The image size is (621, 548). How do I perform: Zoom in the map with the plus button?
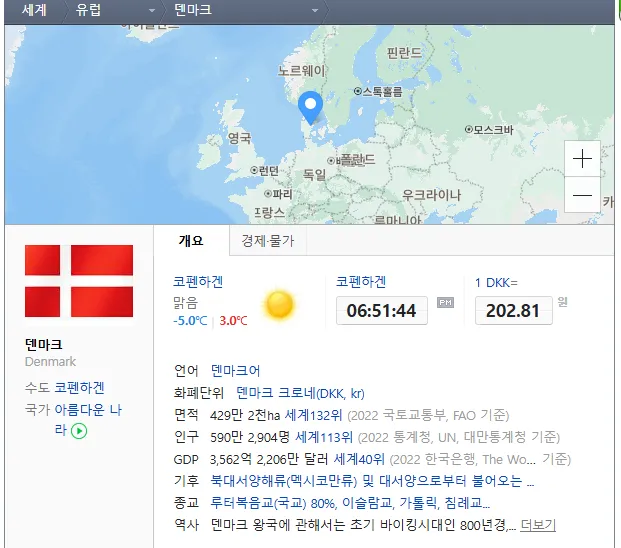582,159
